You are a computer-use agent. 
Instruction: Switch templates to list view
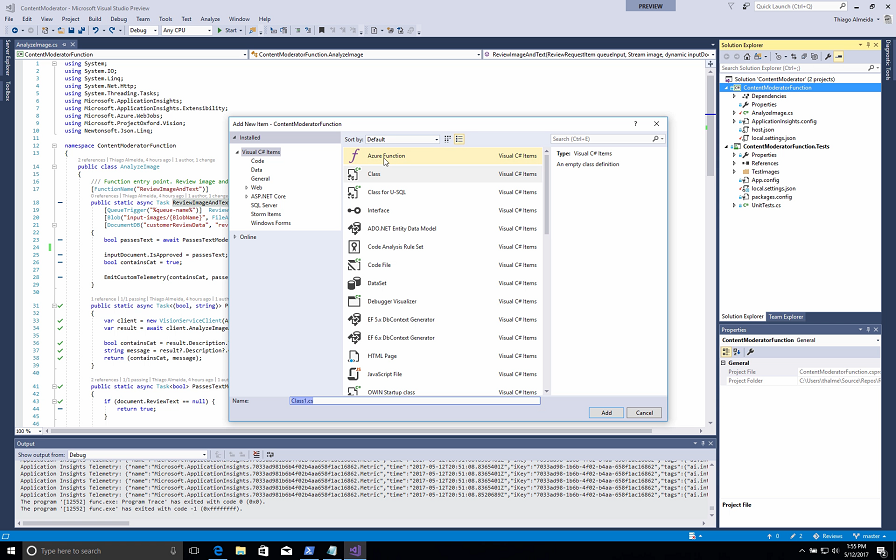click(459, 139)
